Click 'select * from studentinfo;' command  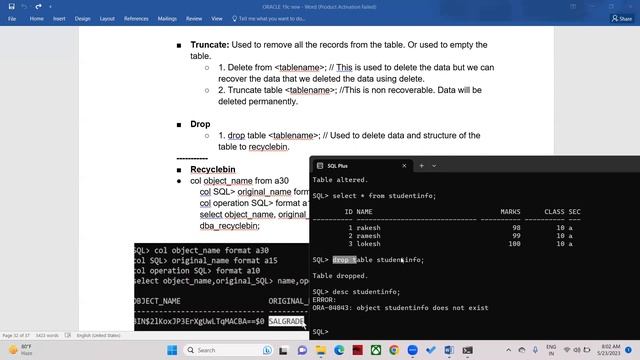click(384, 196)
